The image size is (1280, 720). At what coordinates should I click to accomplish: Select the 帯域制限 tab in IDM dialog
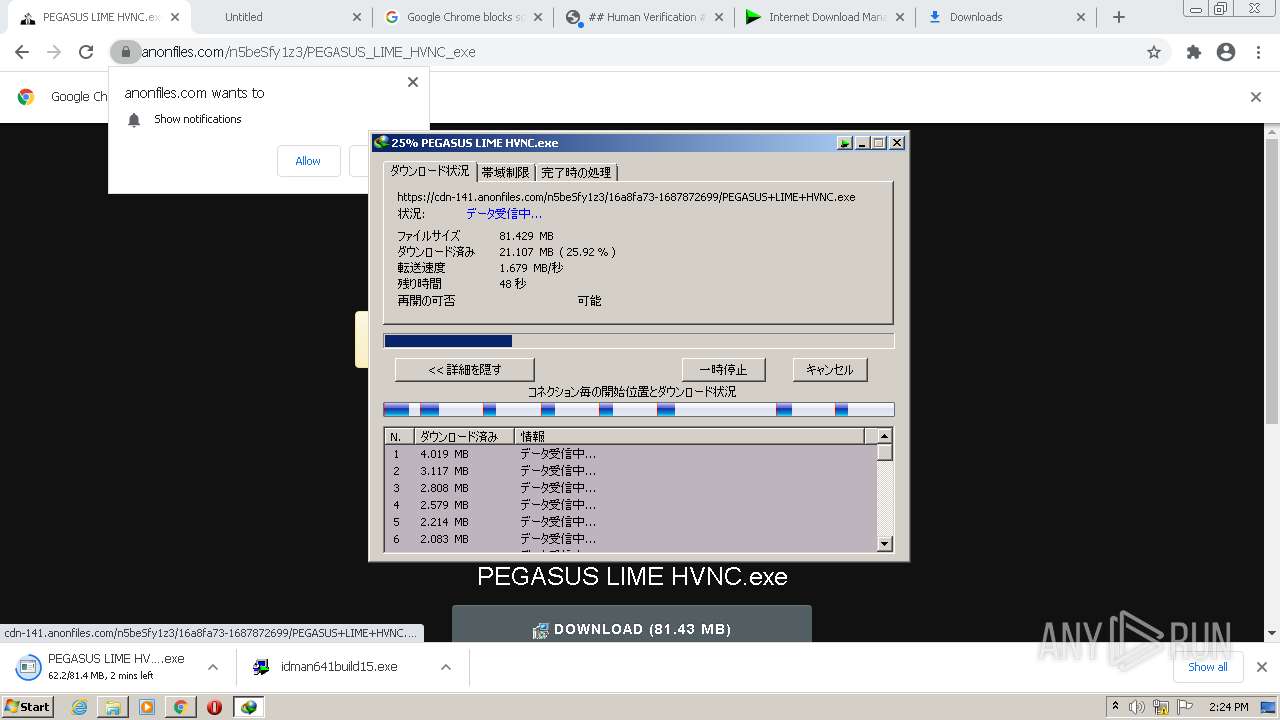coord(505,173)
